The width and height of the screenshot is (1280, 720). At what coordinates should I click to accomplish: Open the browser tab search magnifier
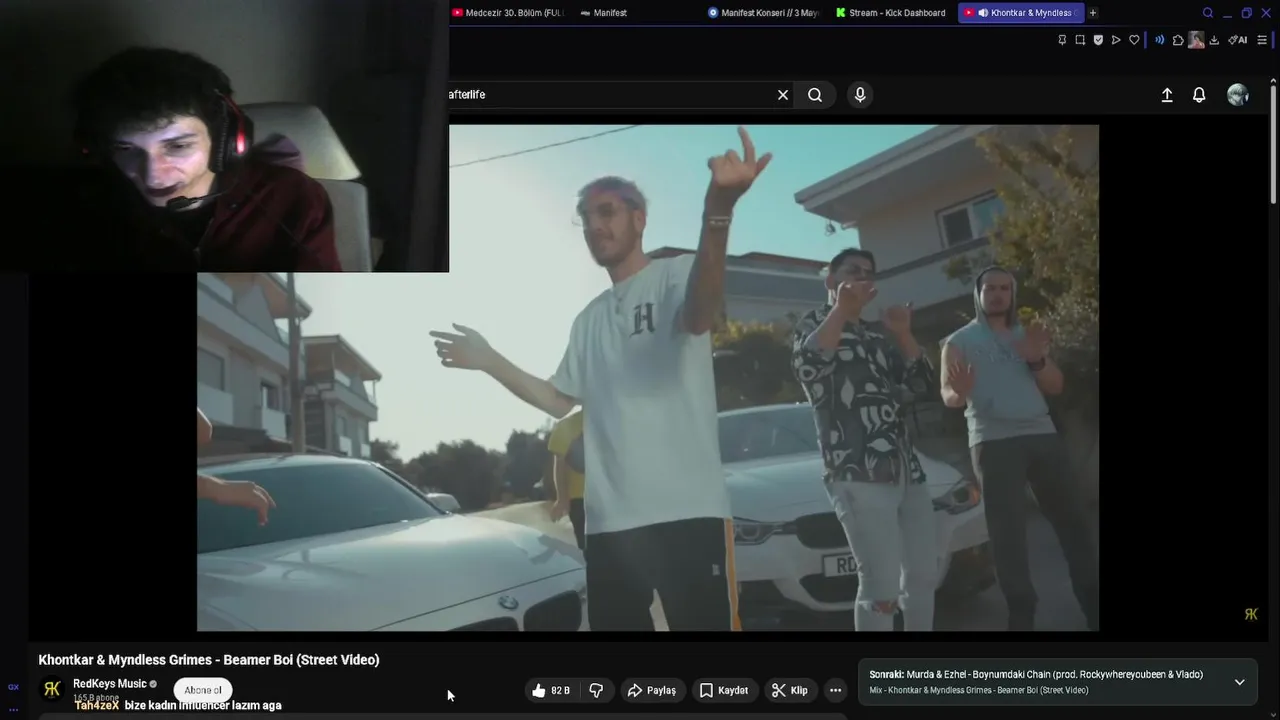click(1208, 13)
